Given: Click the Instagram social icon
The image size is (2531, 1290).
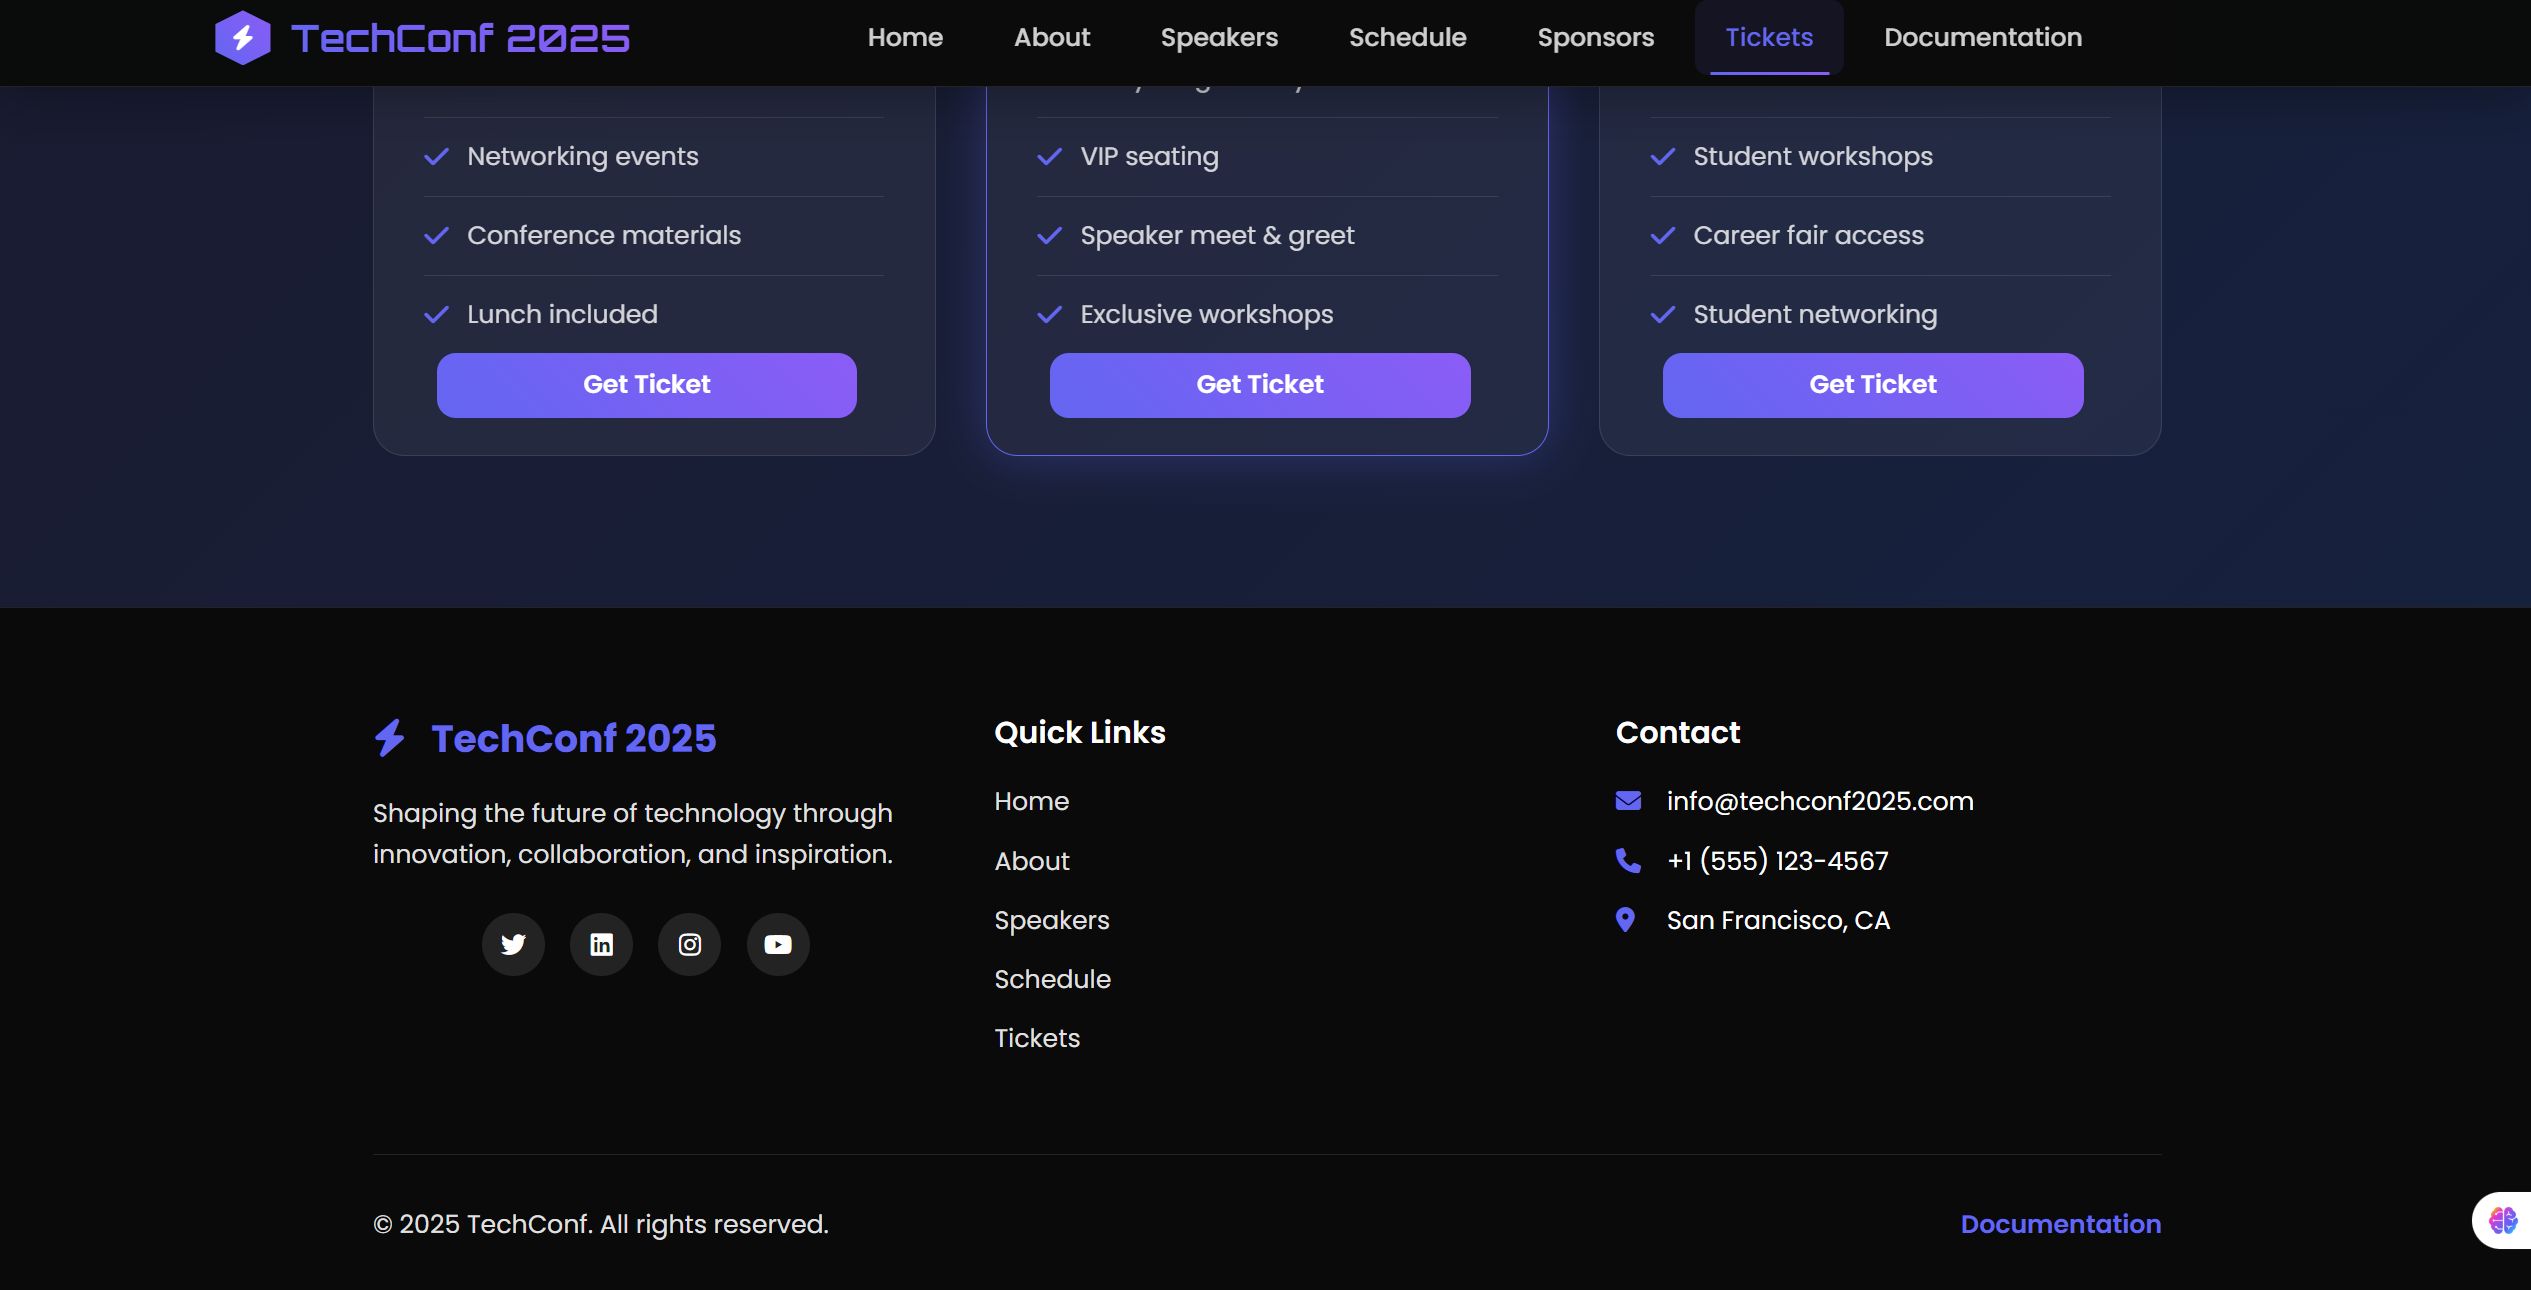Looking at the screenshot, I should [x=689, y=944].
